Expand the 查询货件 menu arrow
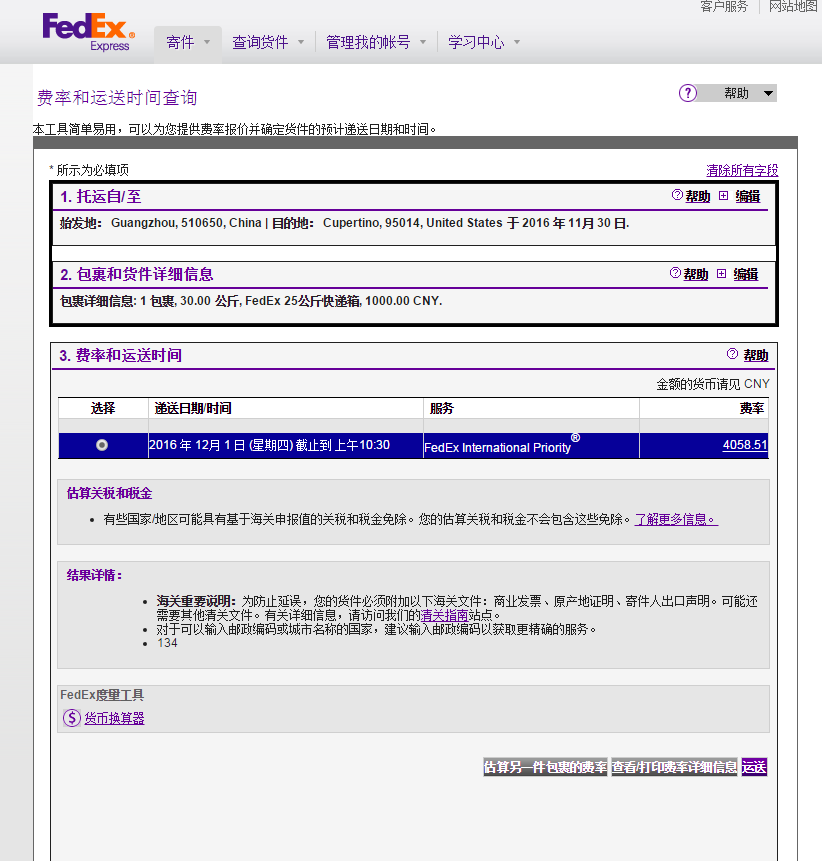Image resolution: width=822 pixels, height=861 pixels. point(301,42)
